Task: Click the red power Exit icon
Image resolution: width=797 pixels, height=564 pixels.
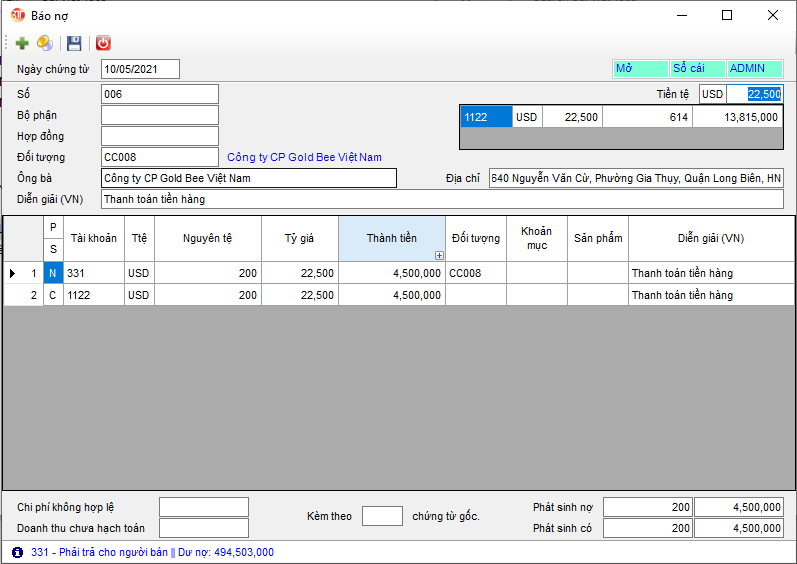Action: click(x=103, y=43)
